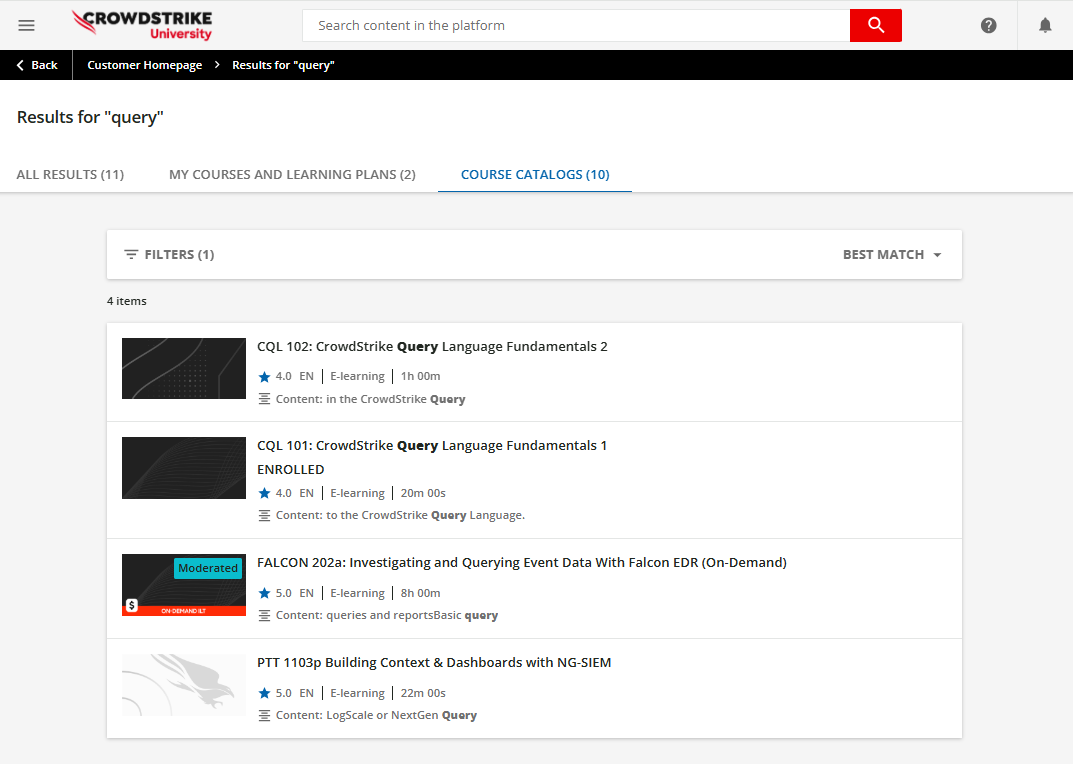Open the hamburger main menu
Screen dimensions: 1073x764
26,25
